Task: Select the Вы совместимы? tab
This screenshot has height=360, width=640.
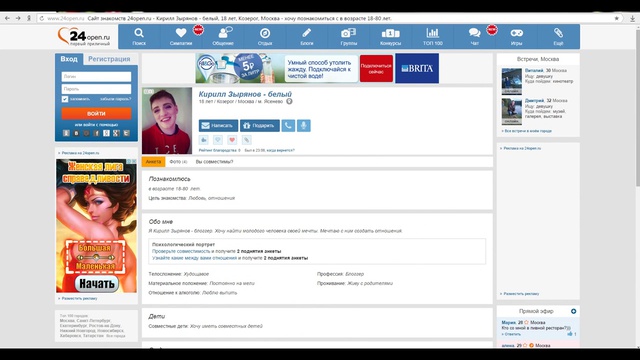Action: [x=214, y=162]
